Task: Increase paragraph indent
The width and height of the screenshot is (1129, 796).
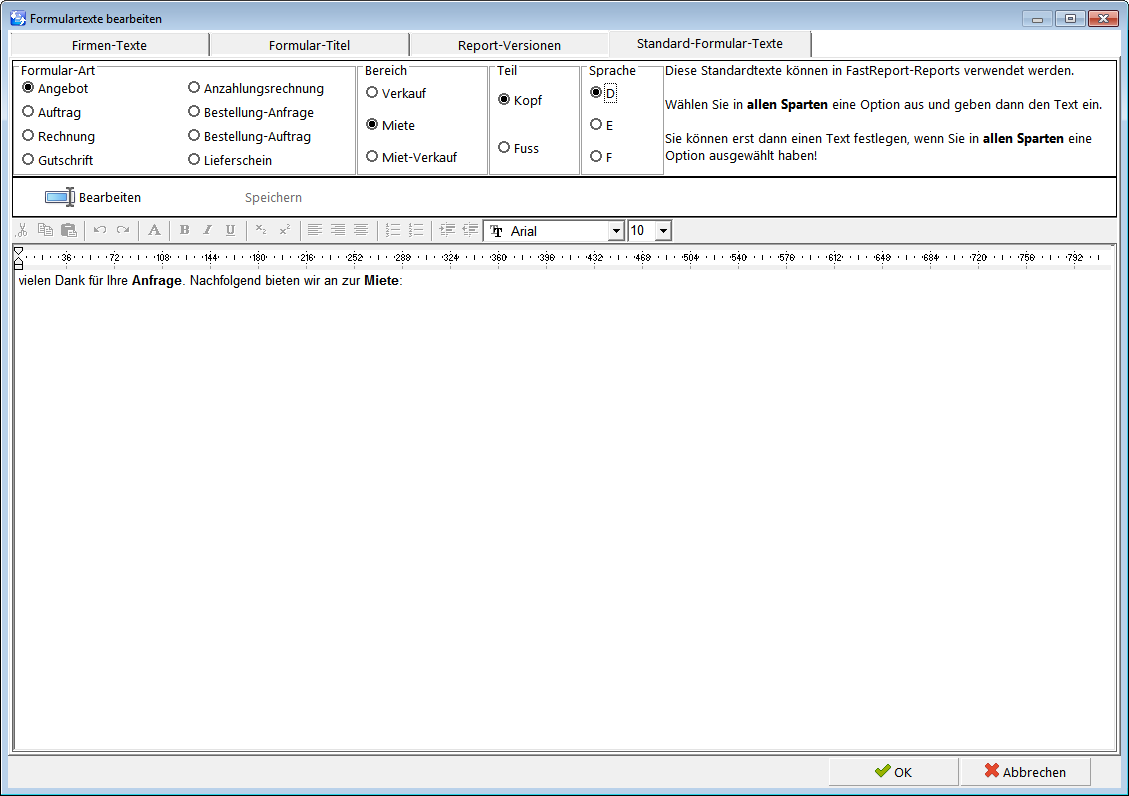Action: (447, 230)
